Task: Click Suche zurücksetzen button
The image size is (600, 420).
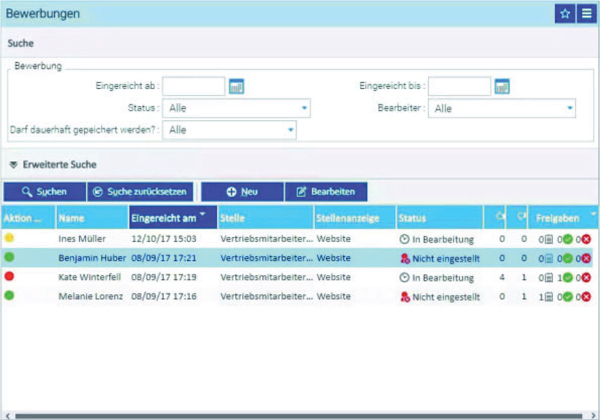Action: pyautogui.click(x=140, y=192)
